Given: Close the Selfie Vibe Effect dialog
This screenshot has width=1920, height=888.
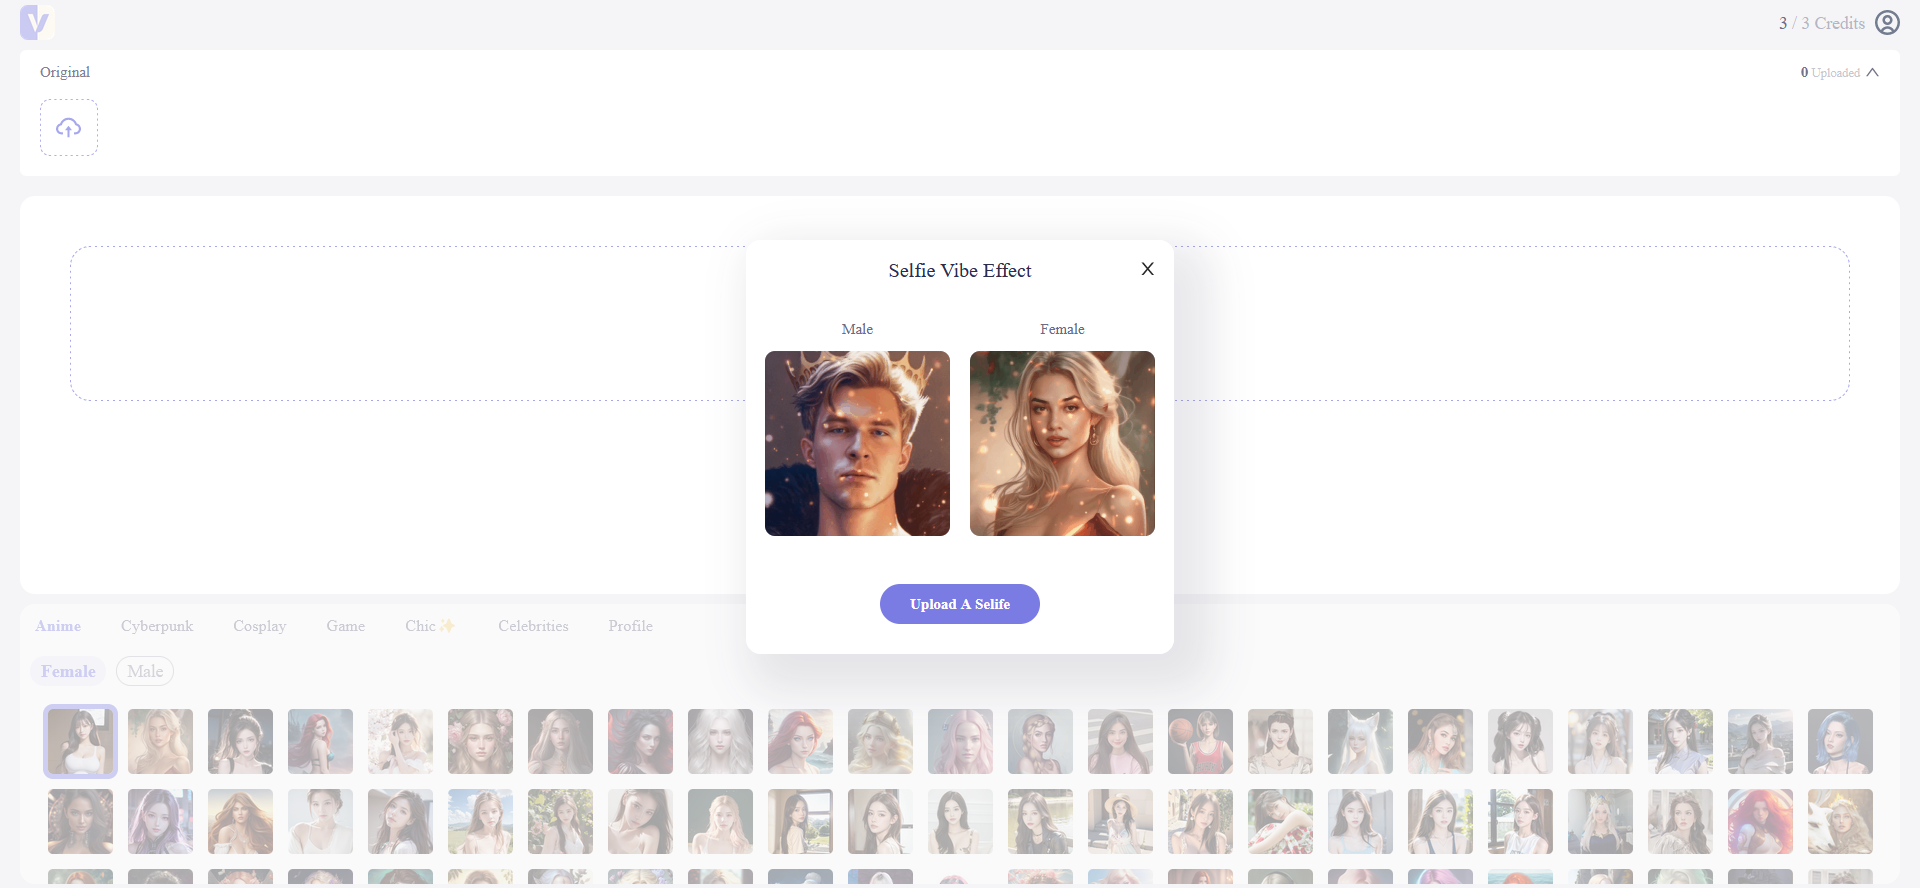Looking at the screenshot, I should pyautogui.click(x=1147, y=269).
